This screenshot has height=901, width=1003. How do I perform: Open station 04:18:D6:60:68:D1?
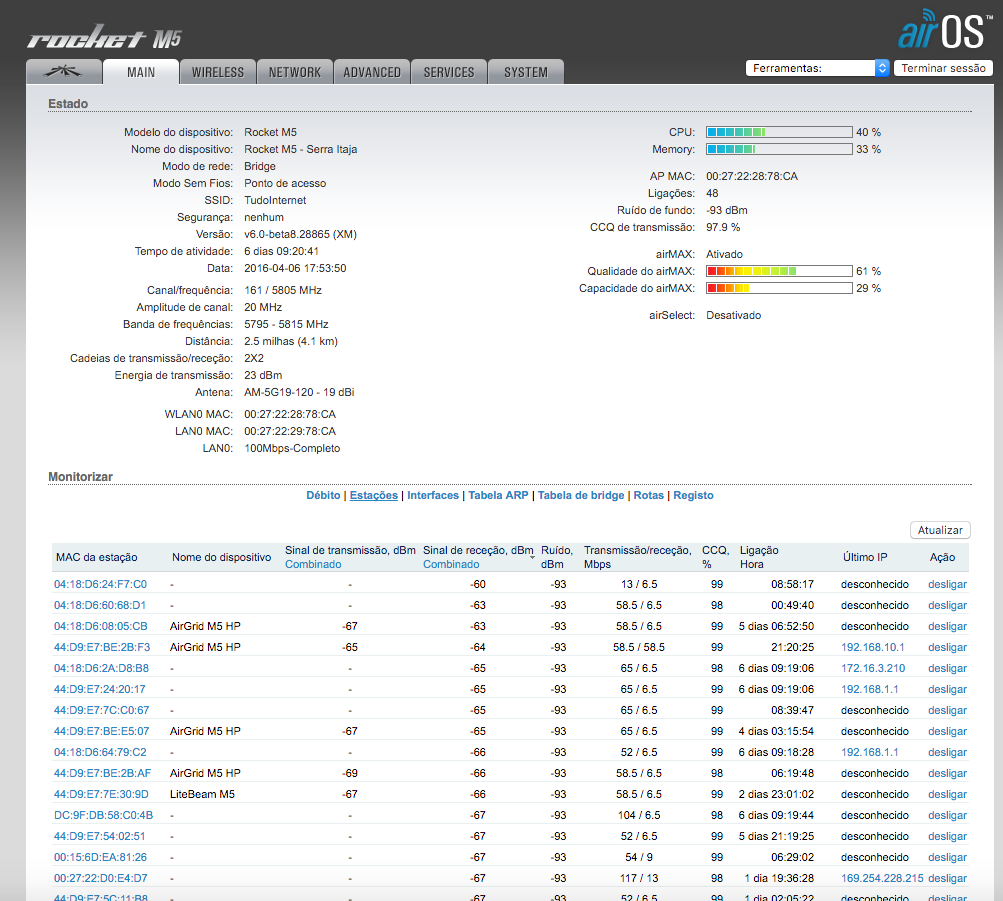[x=100, y=605]
